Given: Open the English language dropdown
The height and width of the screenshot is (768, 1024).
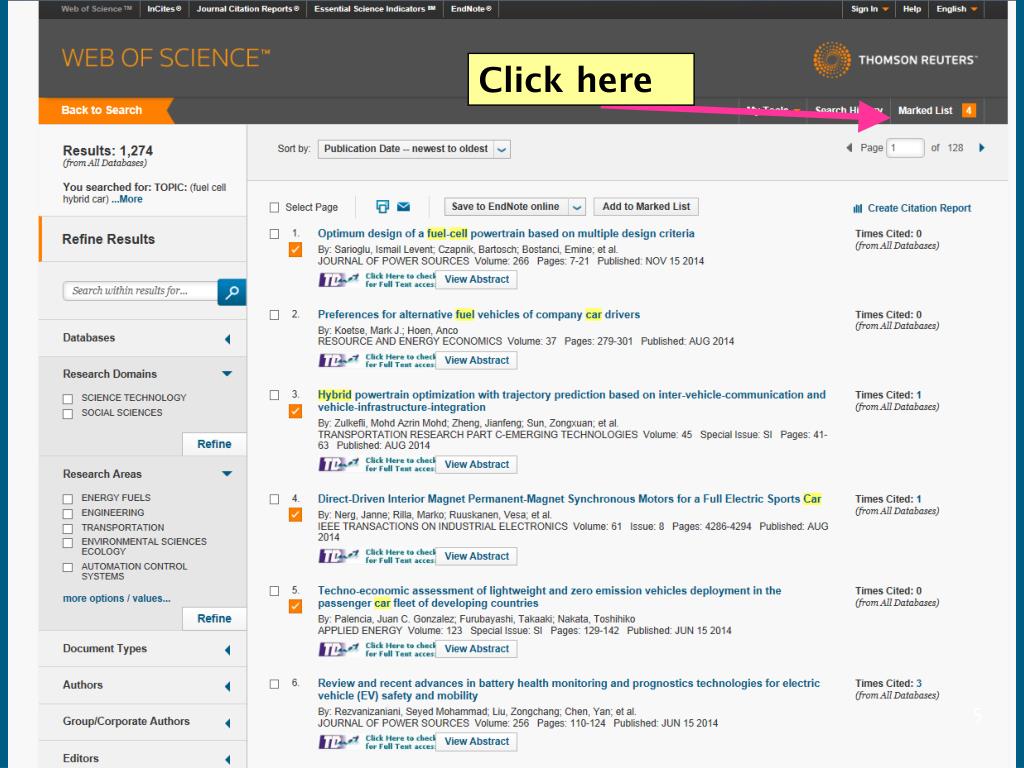Looking at the screenshot, I should [956, 9].
